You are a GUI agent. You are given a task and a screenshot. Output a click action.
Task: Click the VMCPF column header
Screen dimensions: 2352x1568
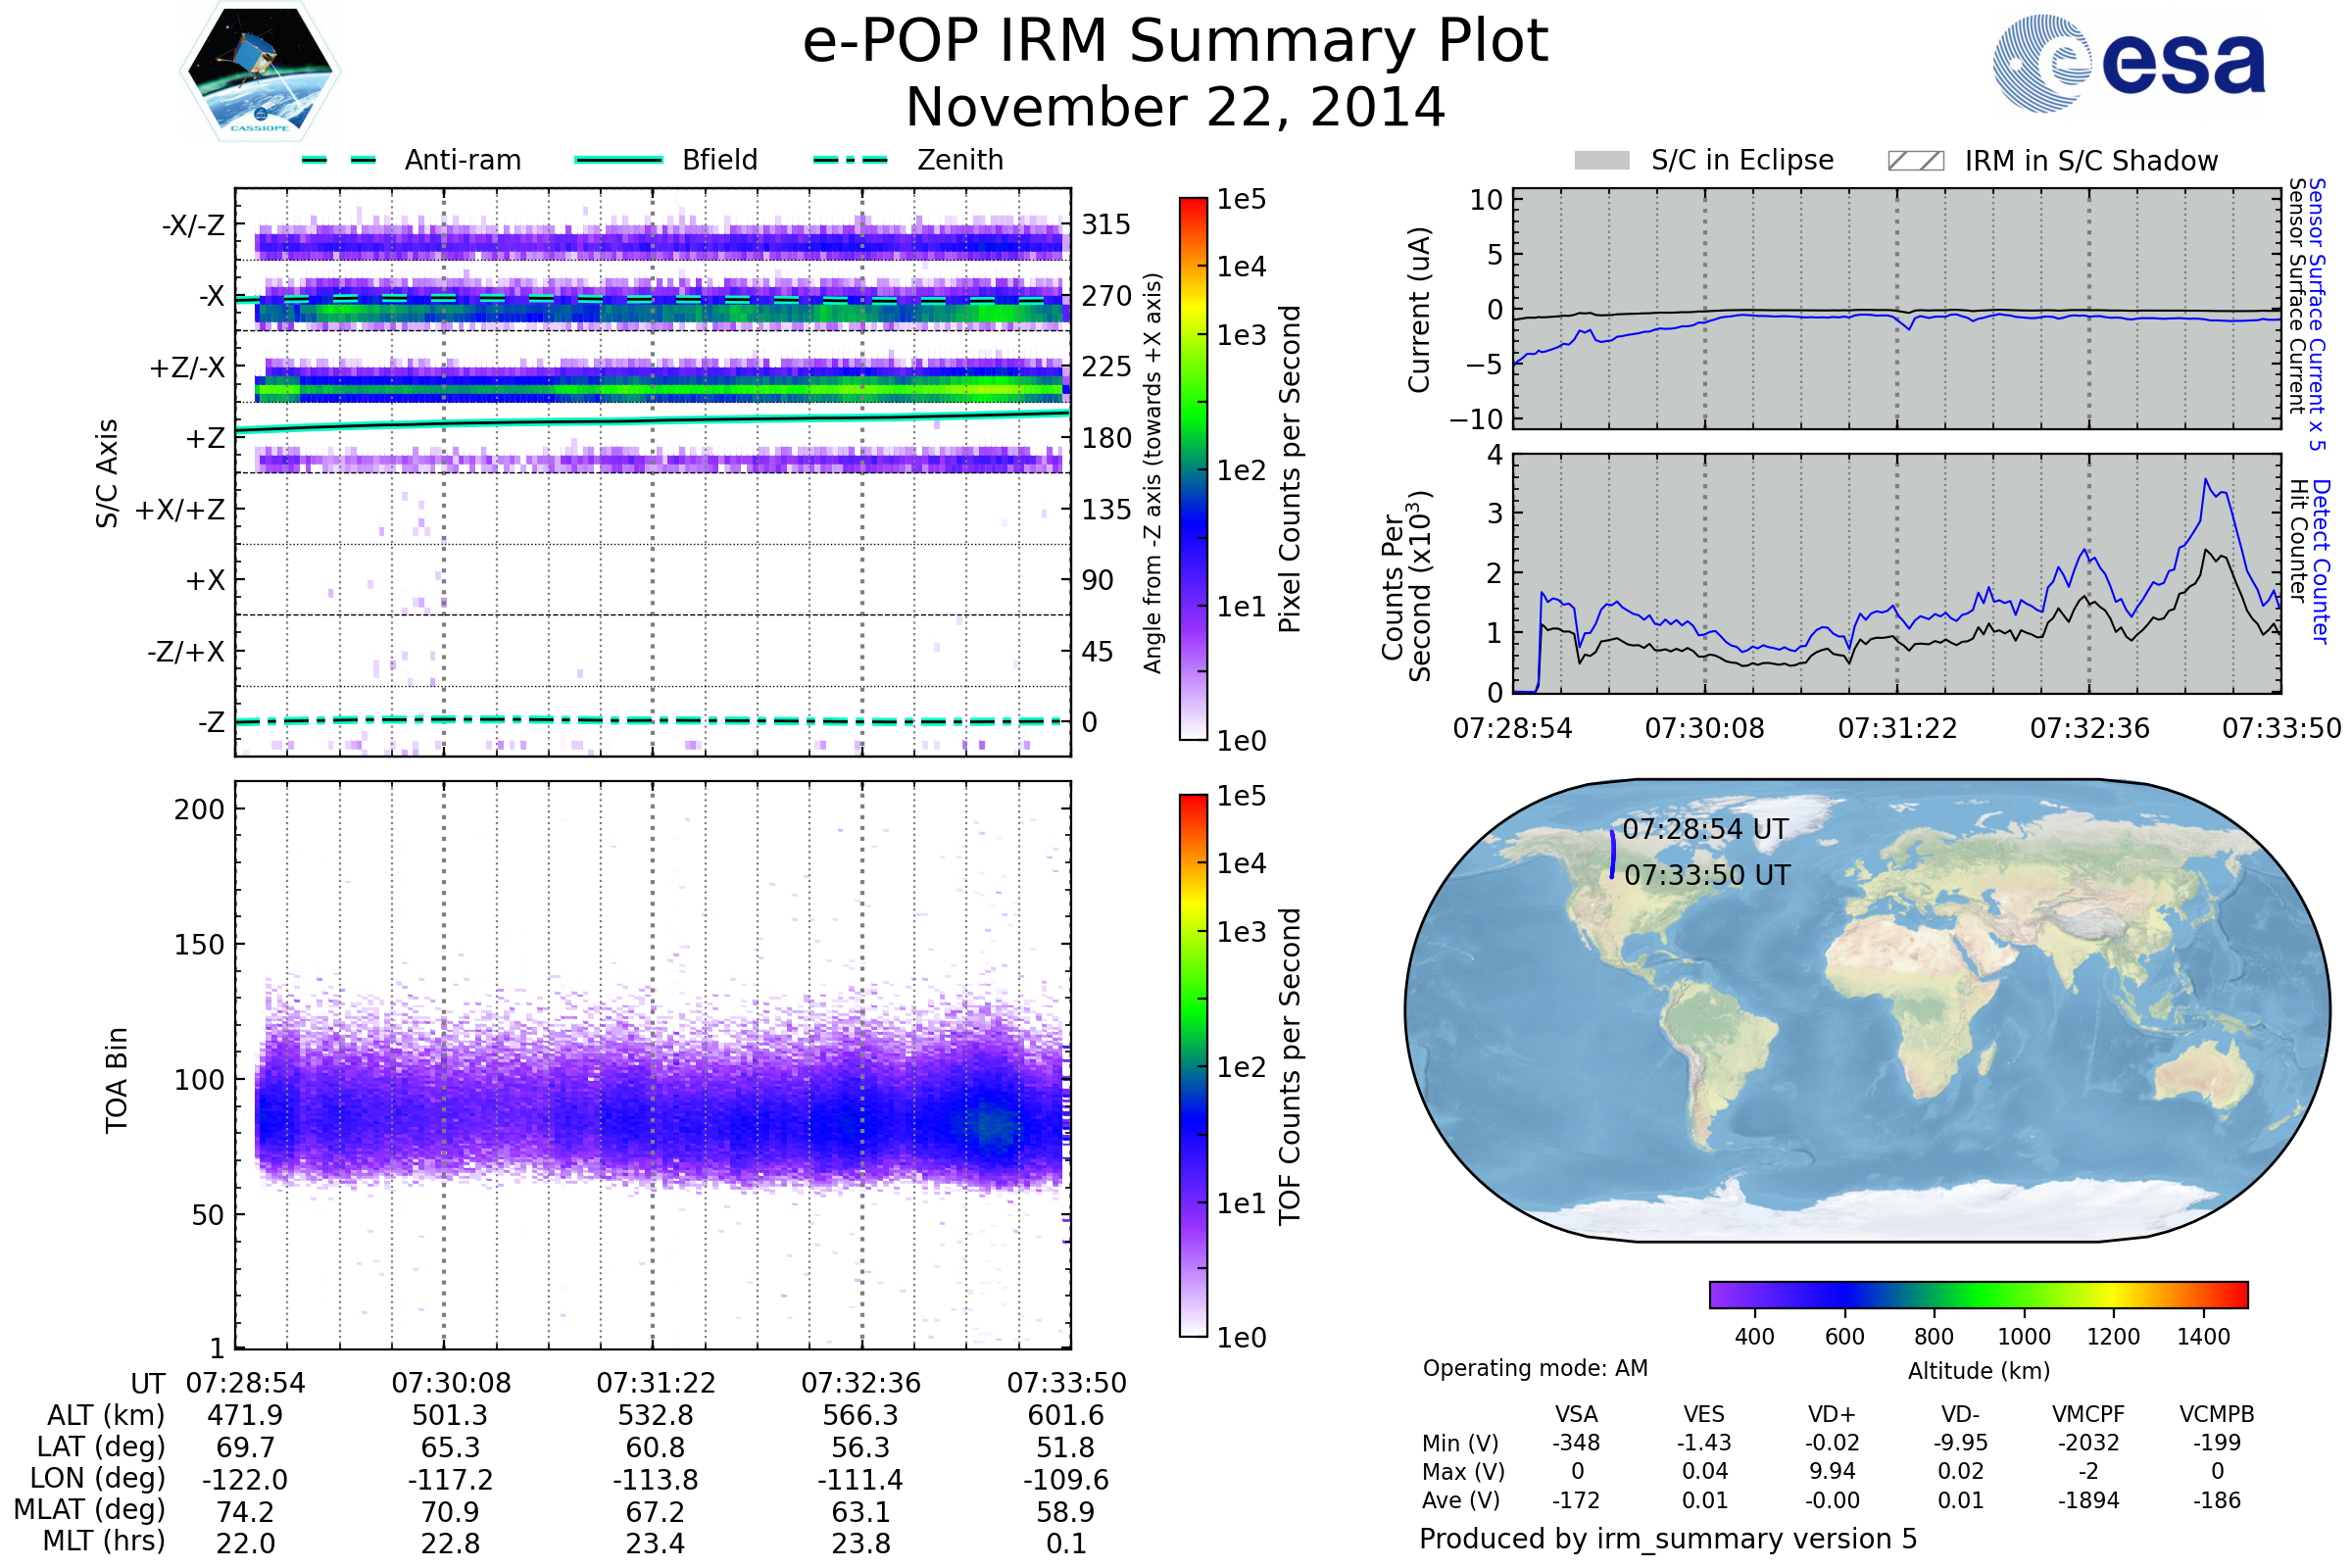(2088, 1414)
